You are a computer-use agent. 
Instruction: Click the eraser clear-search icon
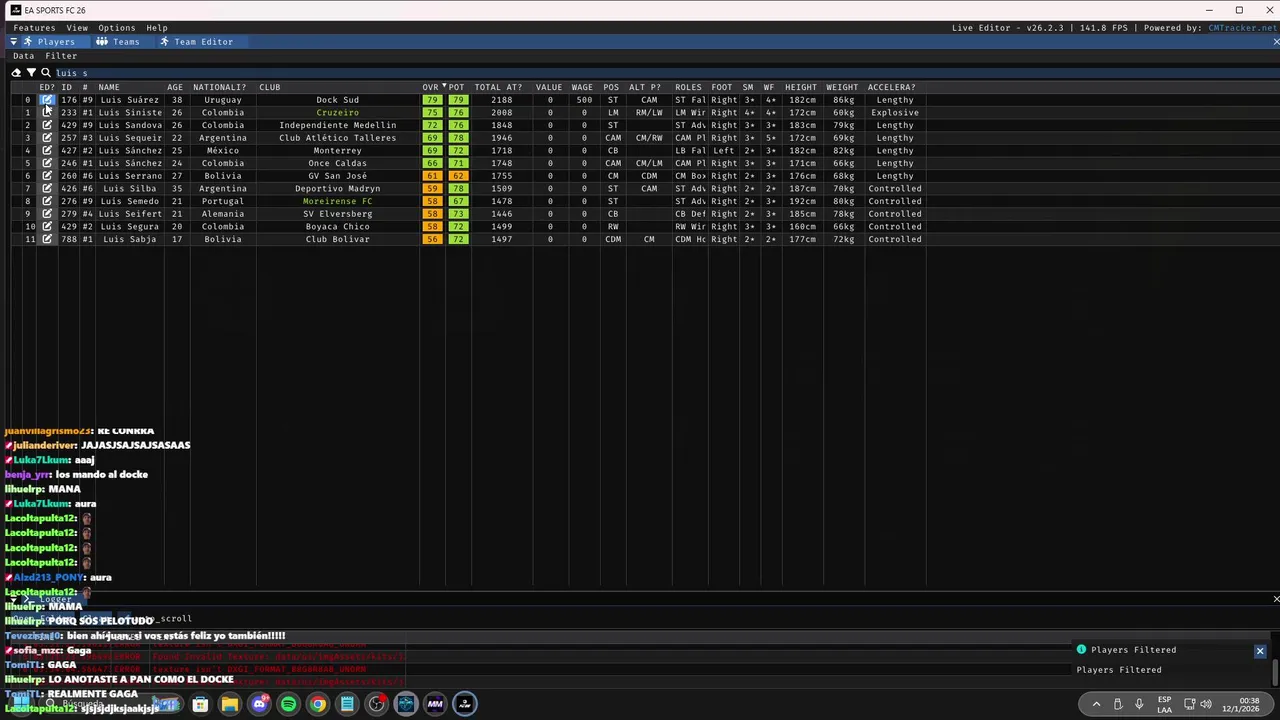pyautogui.click(x=16, y=73)
